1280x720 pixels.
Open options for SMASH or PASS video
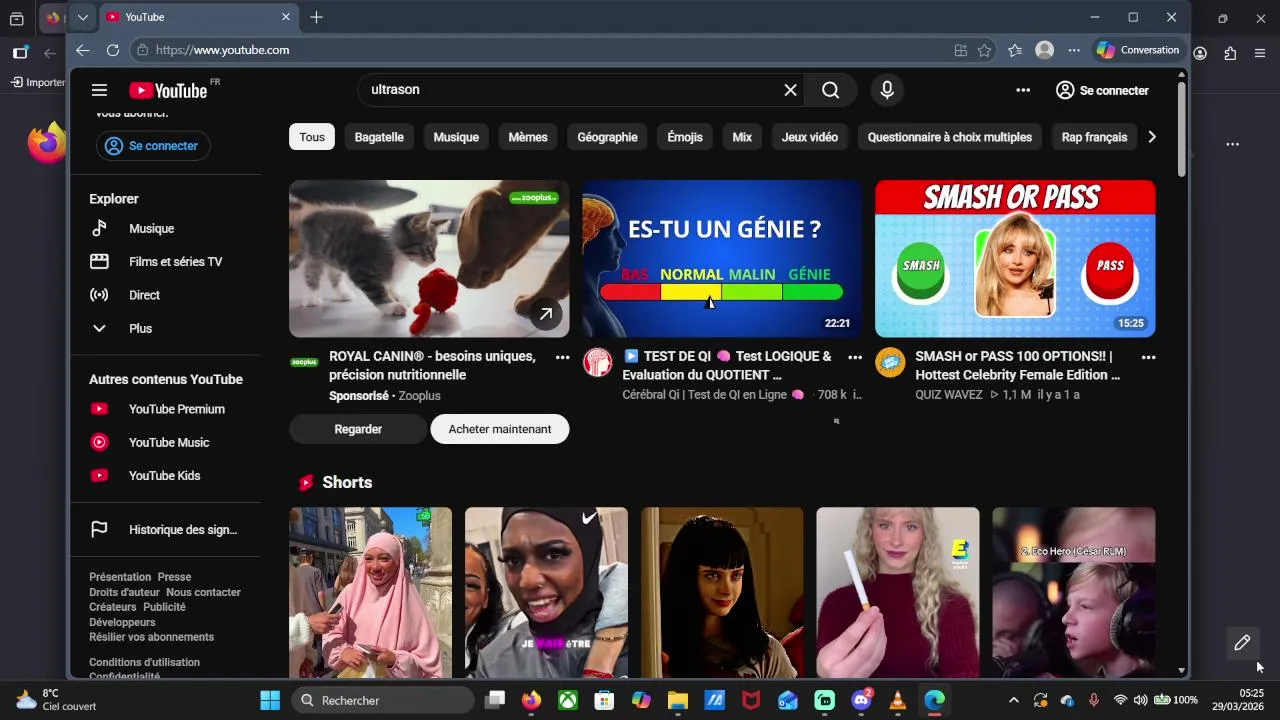tap(1148, 357)
